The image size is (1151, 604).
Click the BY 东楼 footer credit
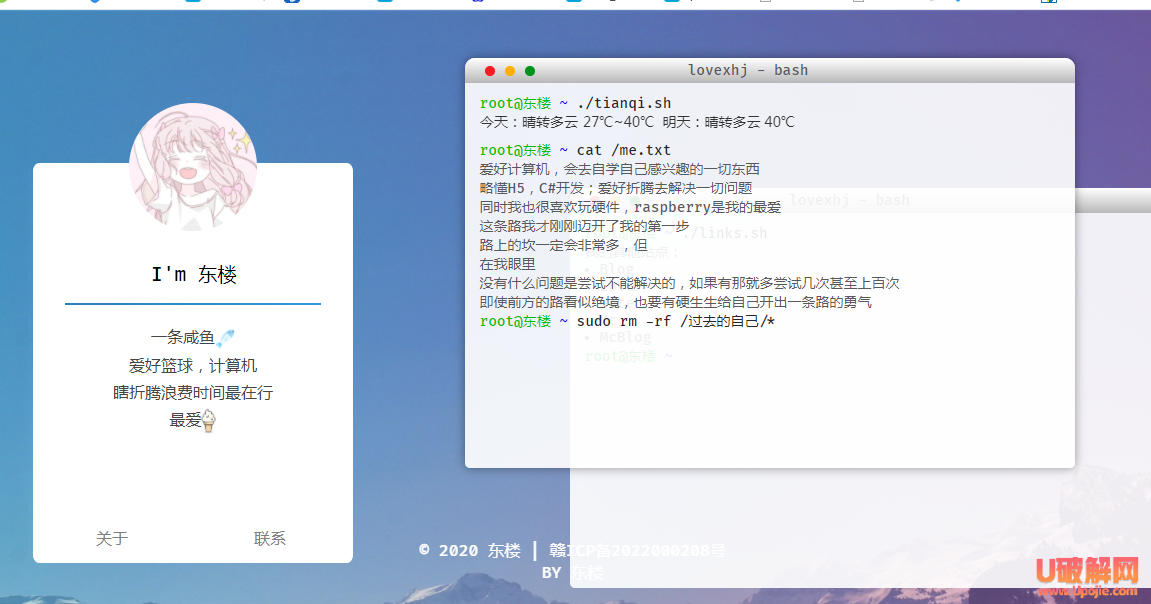point(573,573)
